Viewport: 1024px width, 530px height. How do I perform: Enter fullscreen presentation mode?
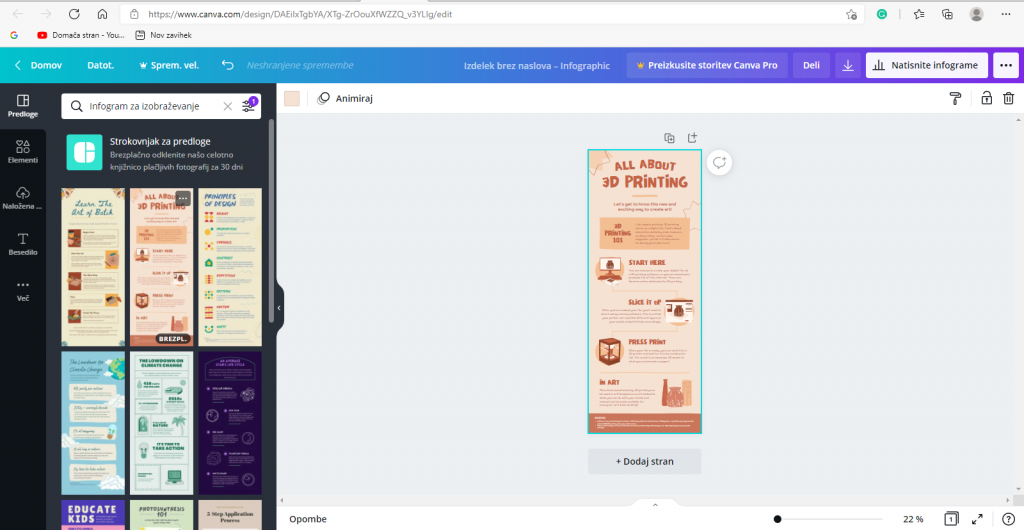click(978, 519)
